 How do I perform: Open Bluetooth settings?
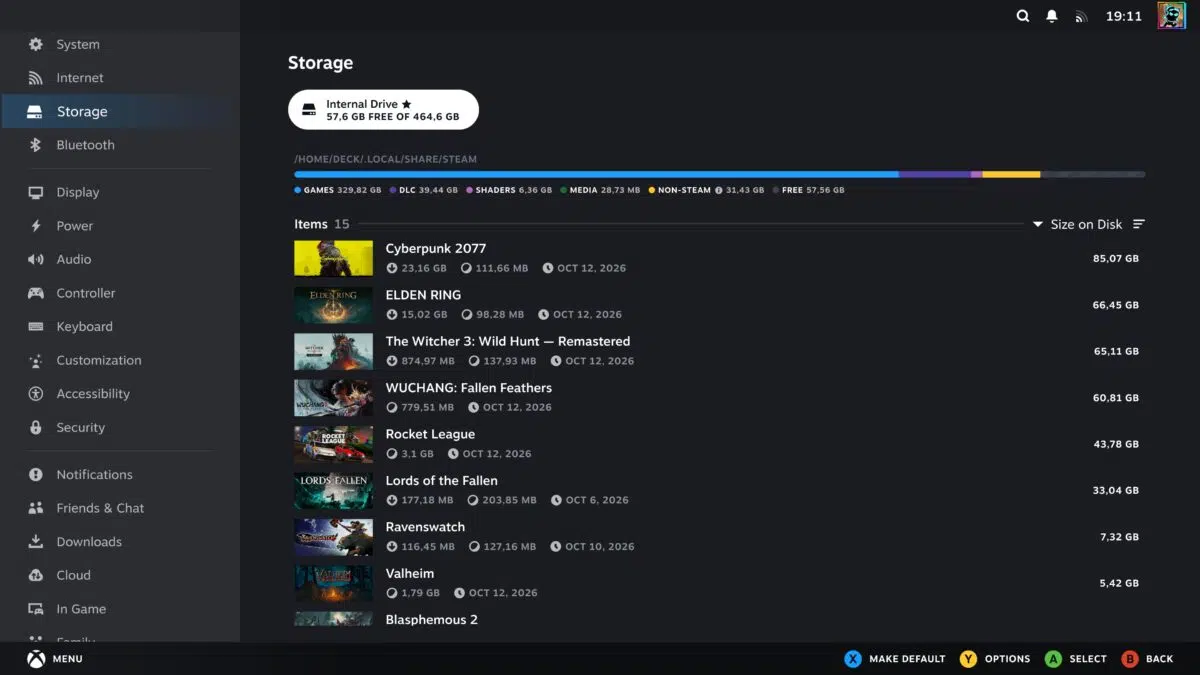(120, 145)
